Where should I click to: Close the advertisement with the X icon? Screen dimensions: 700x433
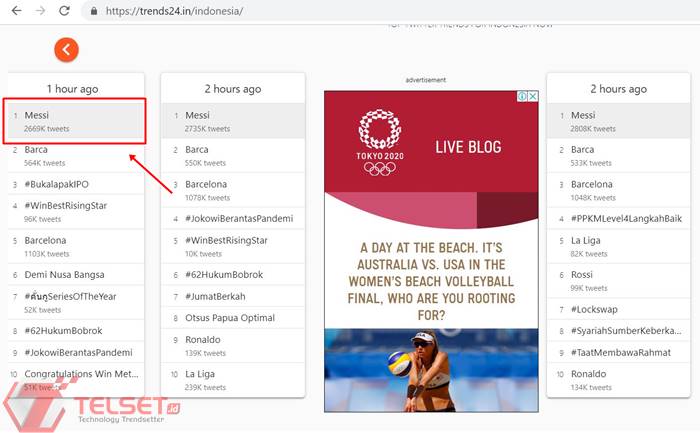pos(533,97)
